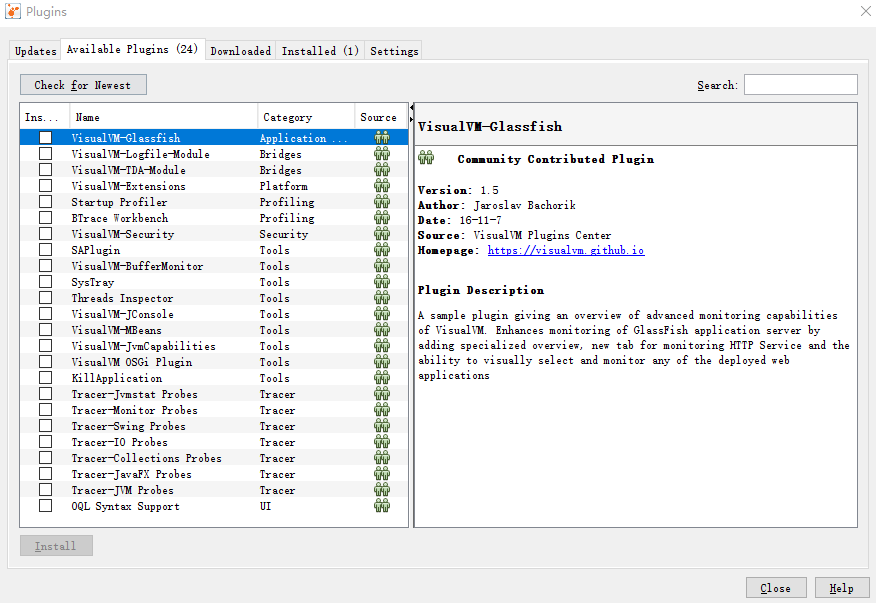Click the source icon in the VisualVM-Extensions row
Image resolution: width=876 pixels, height=603 pixels.
pyautogui.click(x=382, y=186)
